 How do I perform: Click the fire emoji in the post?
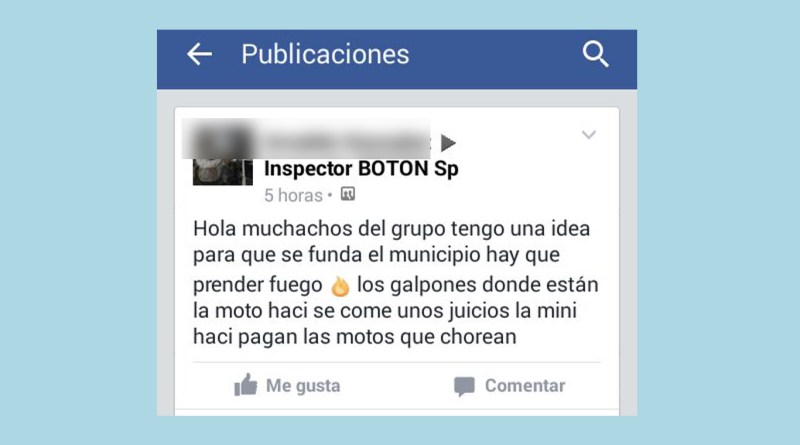340,286
